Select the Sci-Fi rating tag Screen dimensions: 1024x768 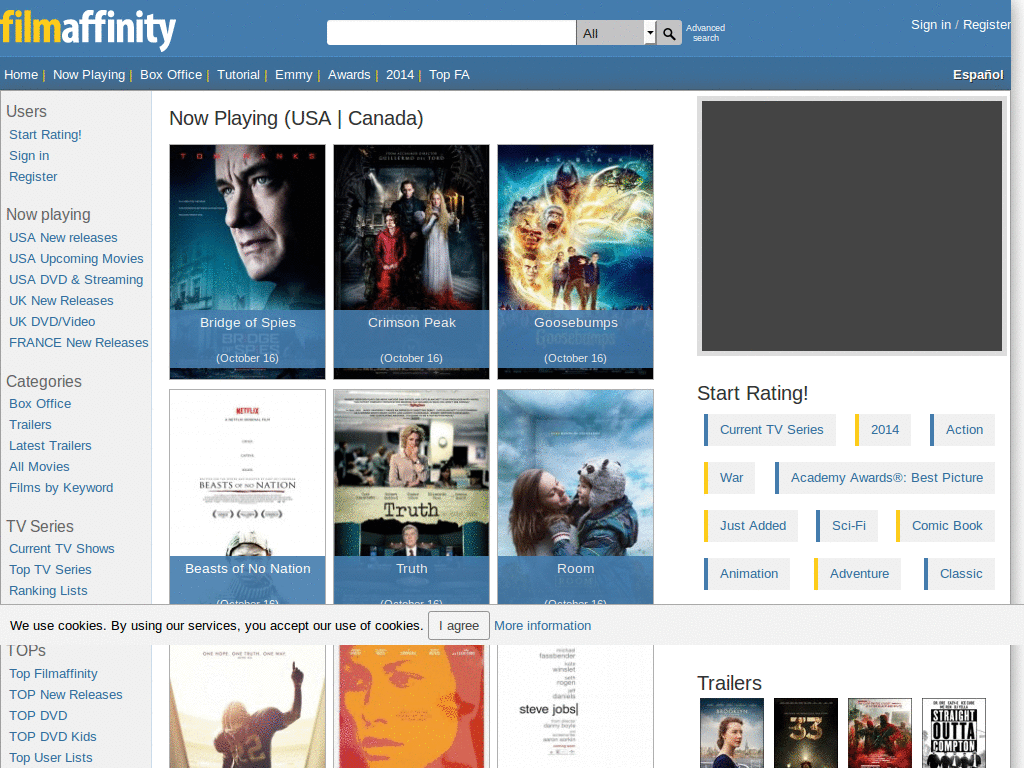847,526
